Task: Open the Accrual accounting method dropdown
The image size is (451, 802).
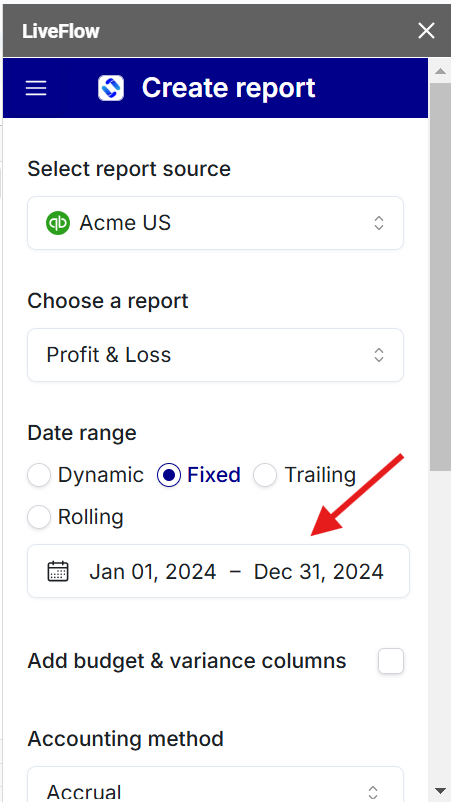Action: (215, 784)
